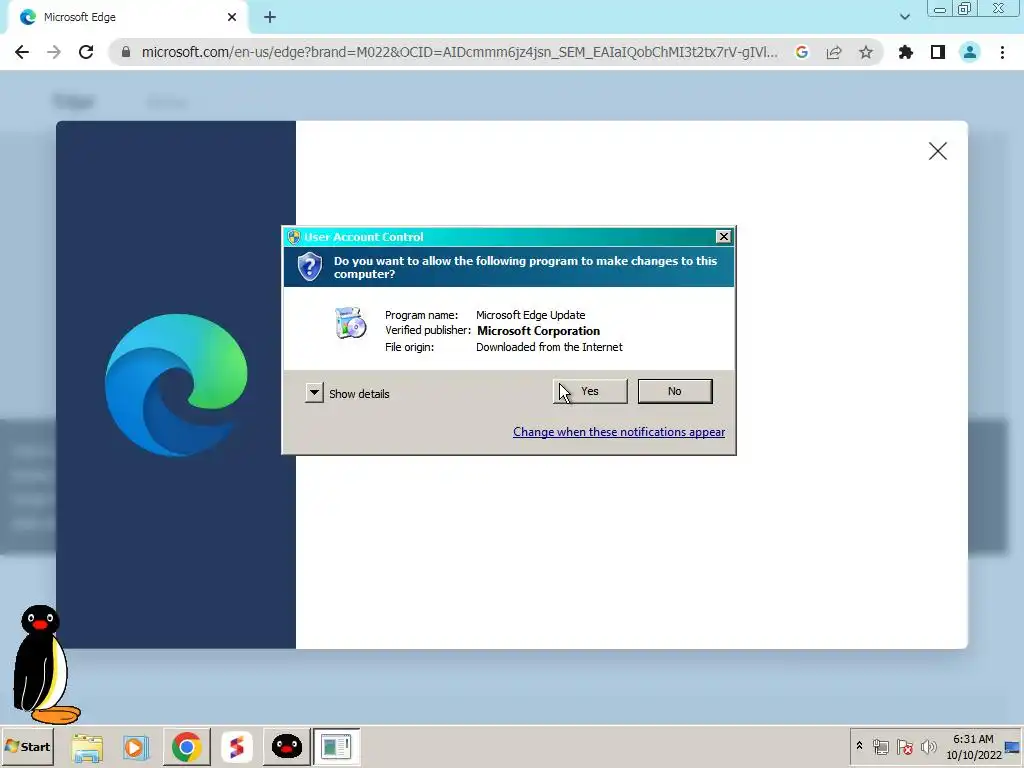Screen dimensions: 1024x768
Task: Close the Microsoft Edge tab
Action: (232, 18)
